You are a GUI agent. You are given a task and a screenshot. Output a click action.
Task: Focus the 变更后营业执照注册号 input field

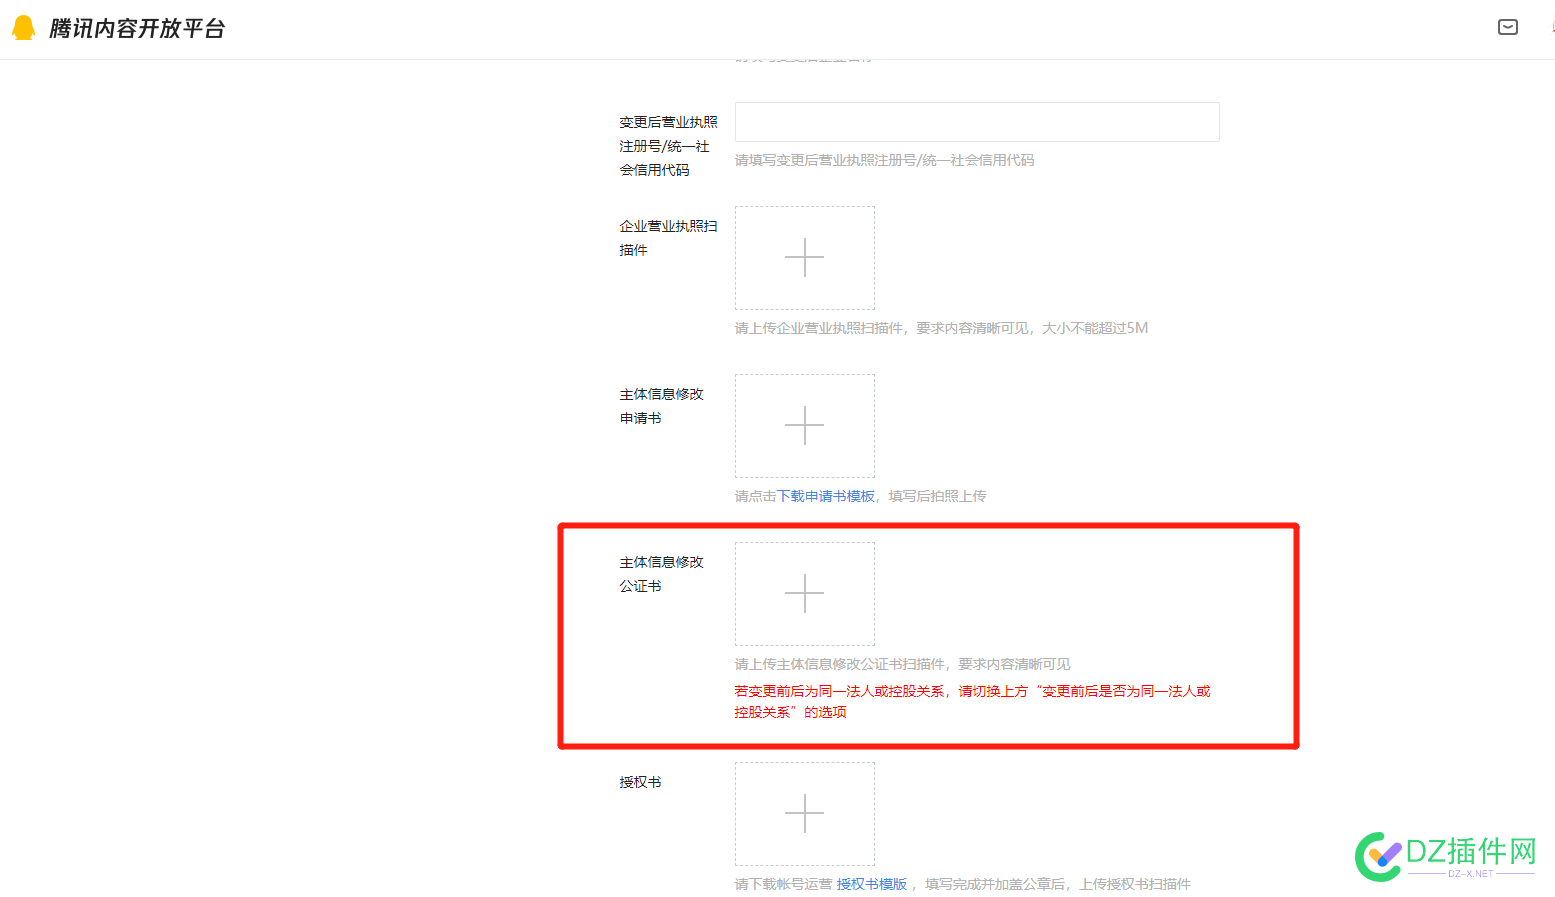coord(977,122)
